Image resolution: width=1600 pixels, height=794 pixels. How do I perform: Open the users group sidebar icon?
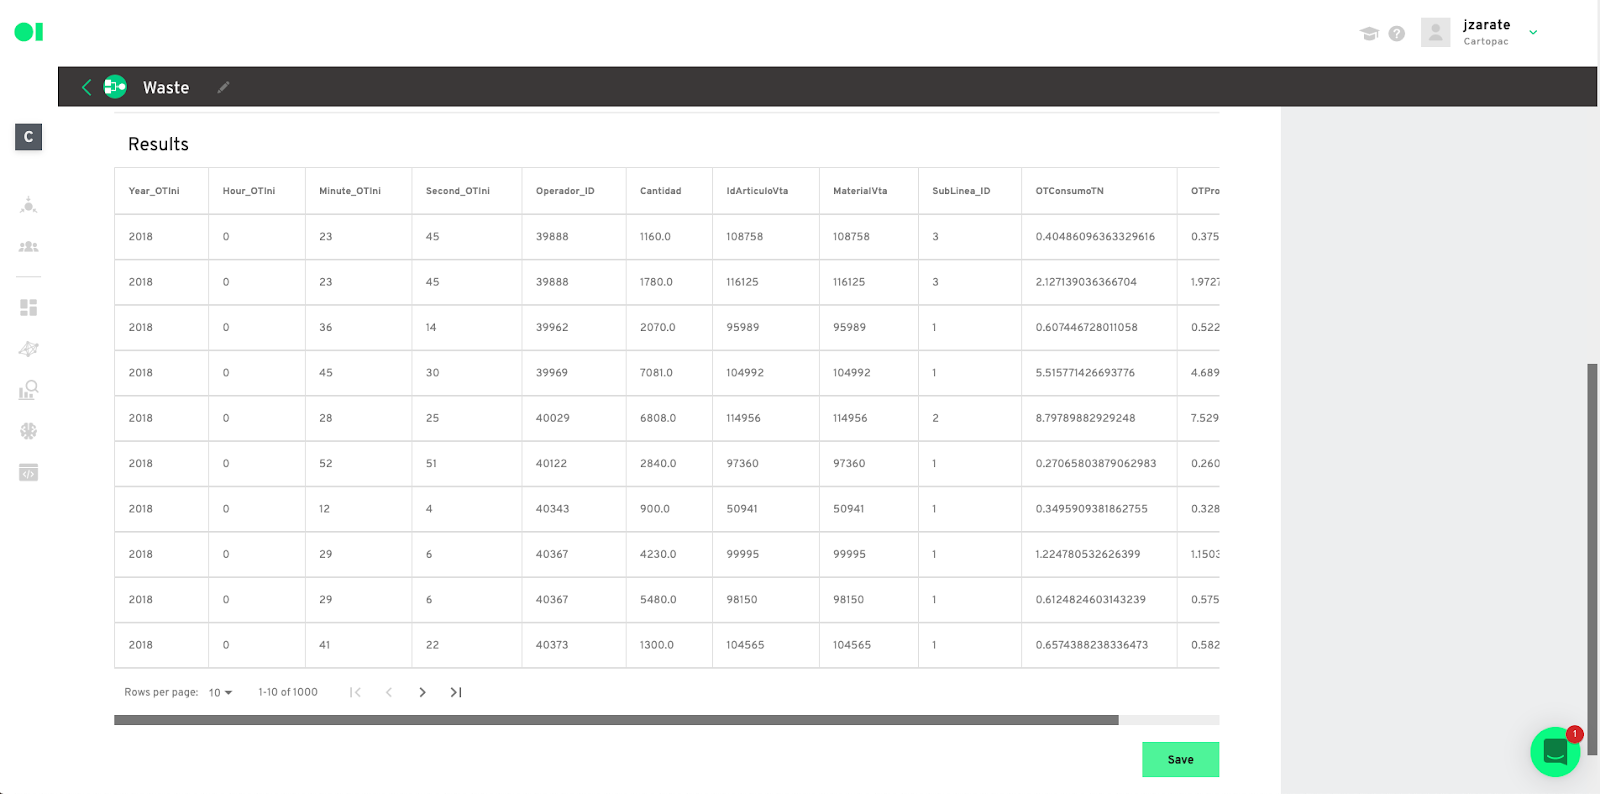point(29,246)
